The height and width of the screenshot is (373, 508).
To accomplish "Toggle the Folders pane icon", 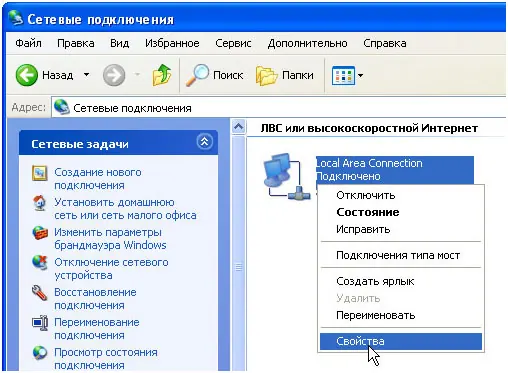I will (266, 76).
